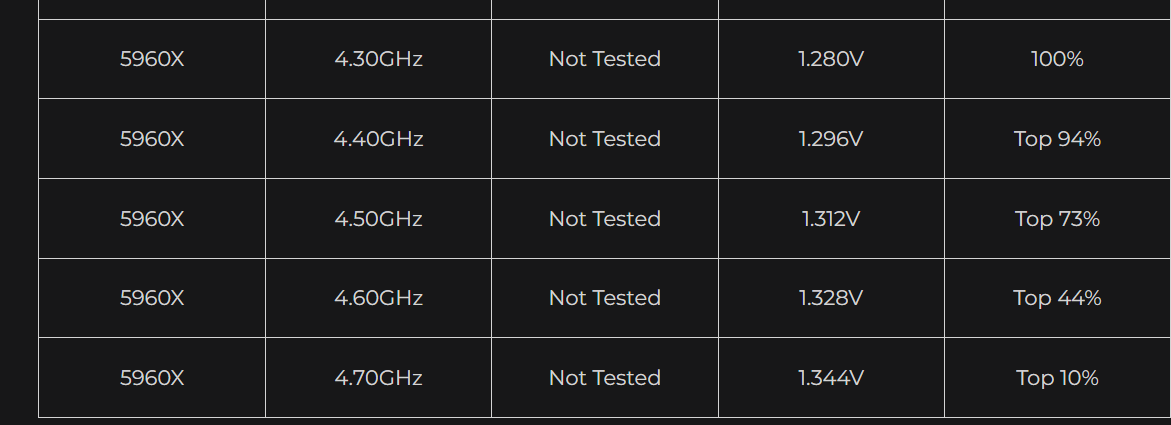The height and width of the screenshot is (425, 1171).
Task: Click the 5960X cell in the 4.30GHz row
Action: [x=152, y=59]
